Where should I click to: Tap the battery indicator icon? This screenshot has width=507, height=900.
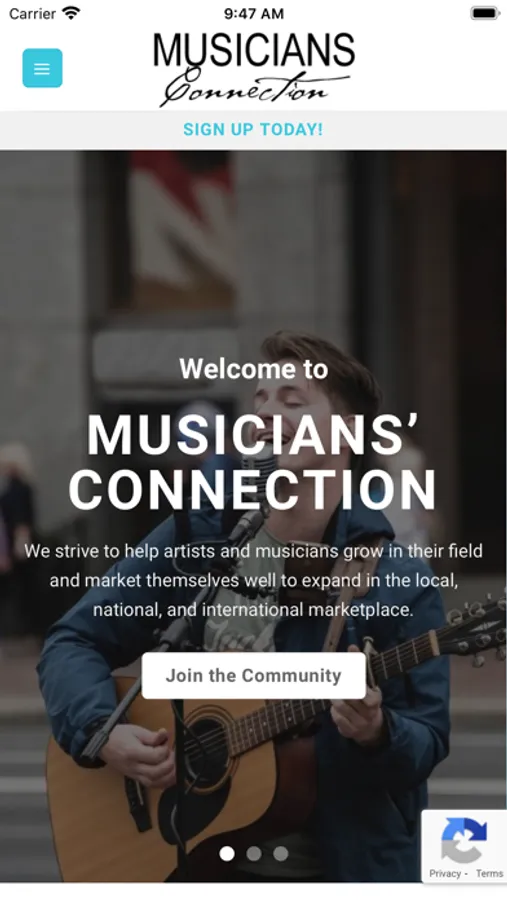coord(485,13)
